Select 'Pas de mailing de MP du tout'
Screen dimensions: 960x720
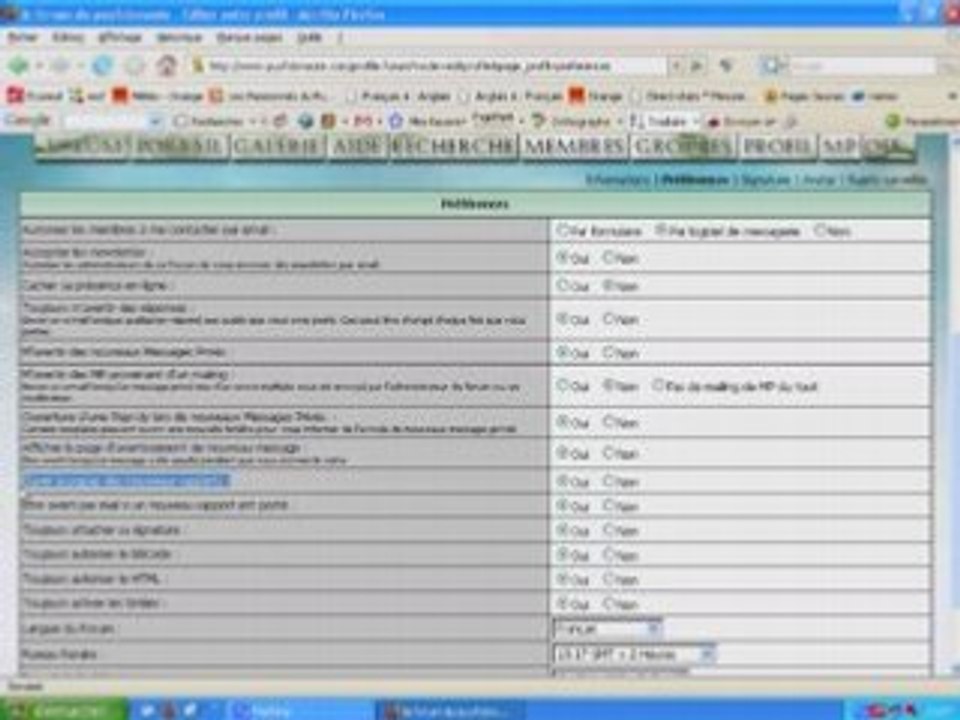[658, 386]
